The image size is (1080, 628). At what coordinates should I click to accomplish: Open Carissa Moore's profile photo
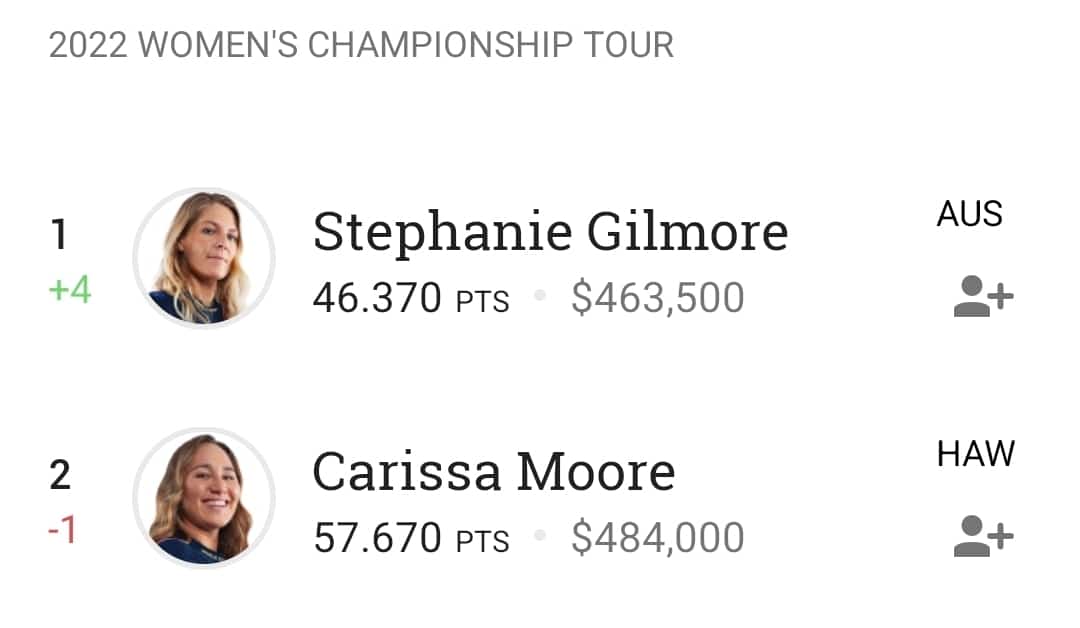pyautogui.click(x=204, y=498)
